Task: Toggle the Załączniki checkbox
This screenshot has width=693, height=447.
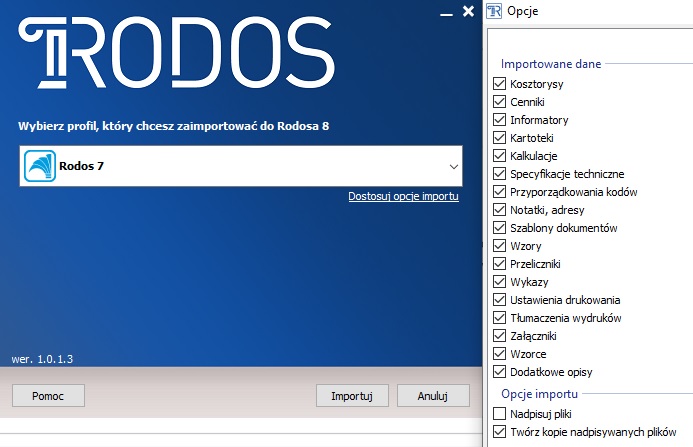Action: (499, 336)
